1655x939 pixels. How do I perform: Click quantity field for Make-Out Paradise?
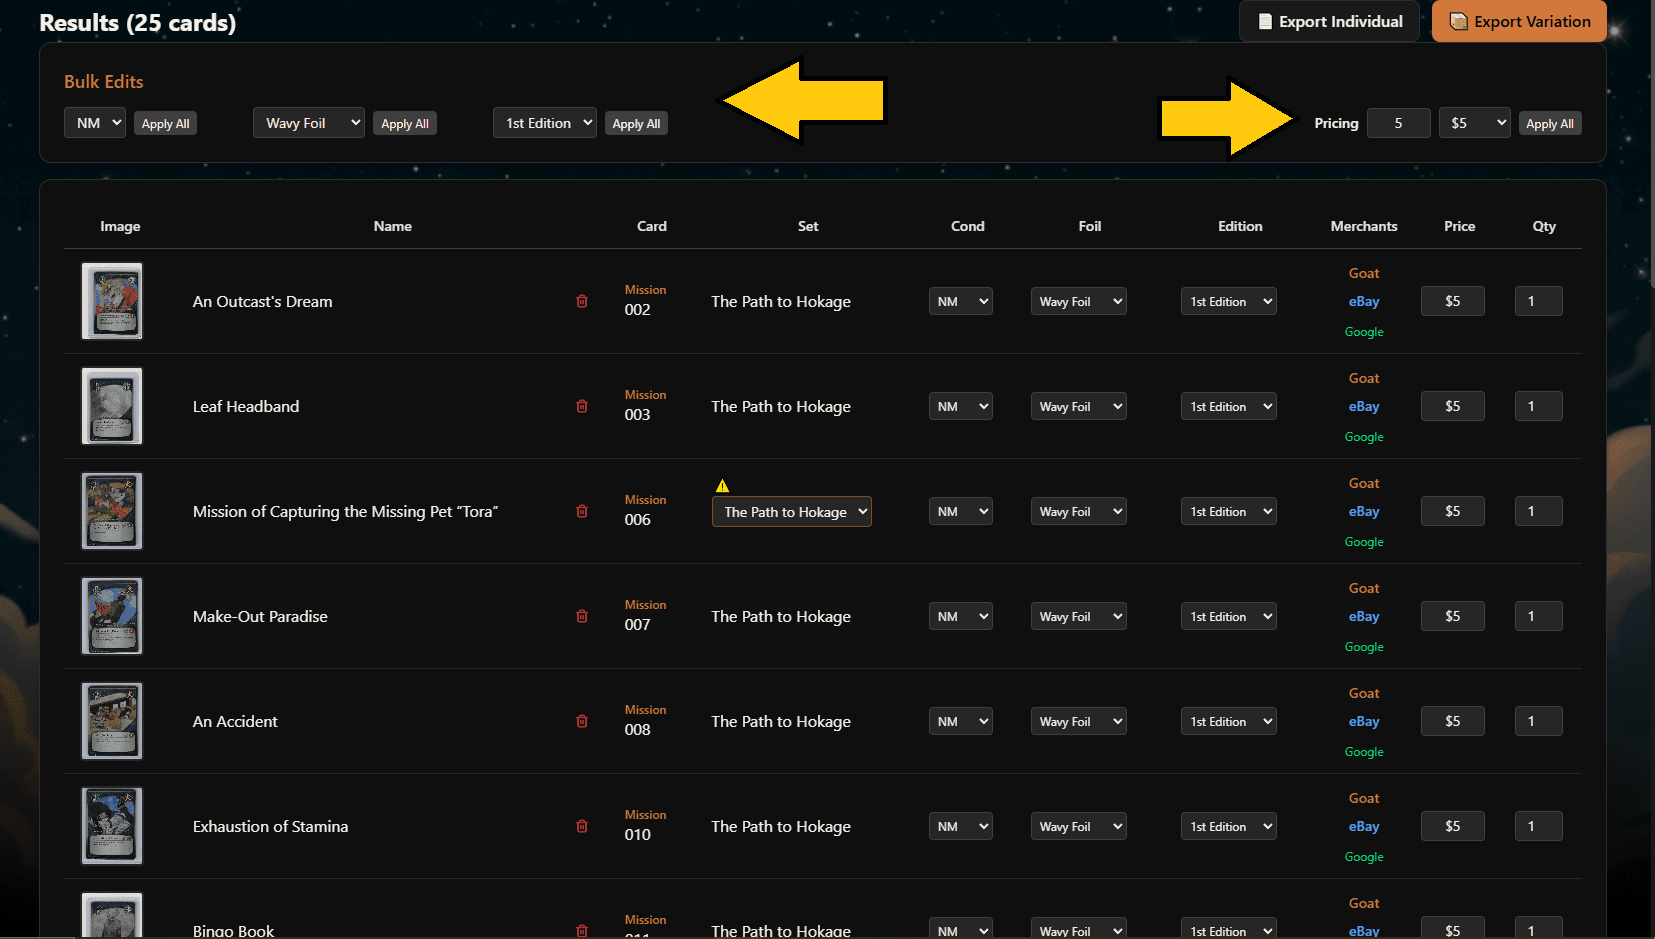(1538, 616)
